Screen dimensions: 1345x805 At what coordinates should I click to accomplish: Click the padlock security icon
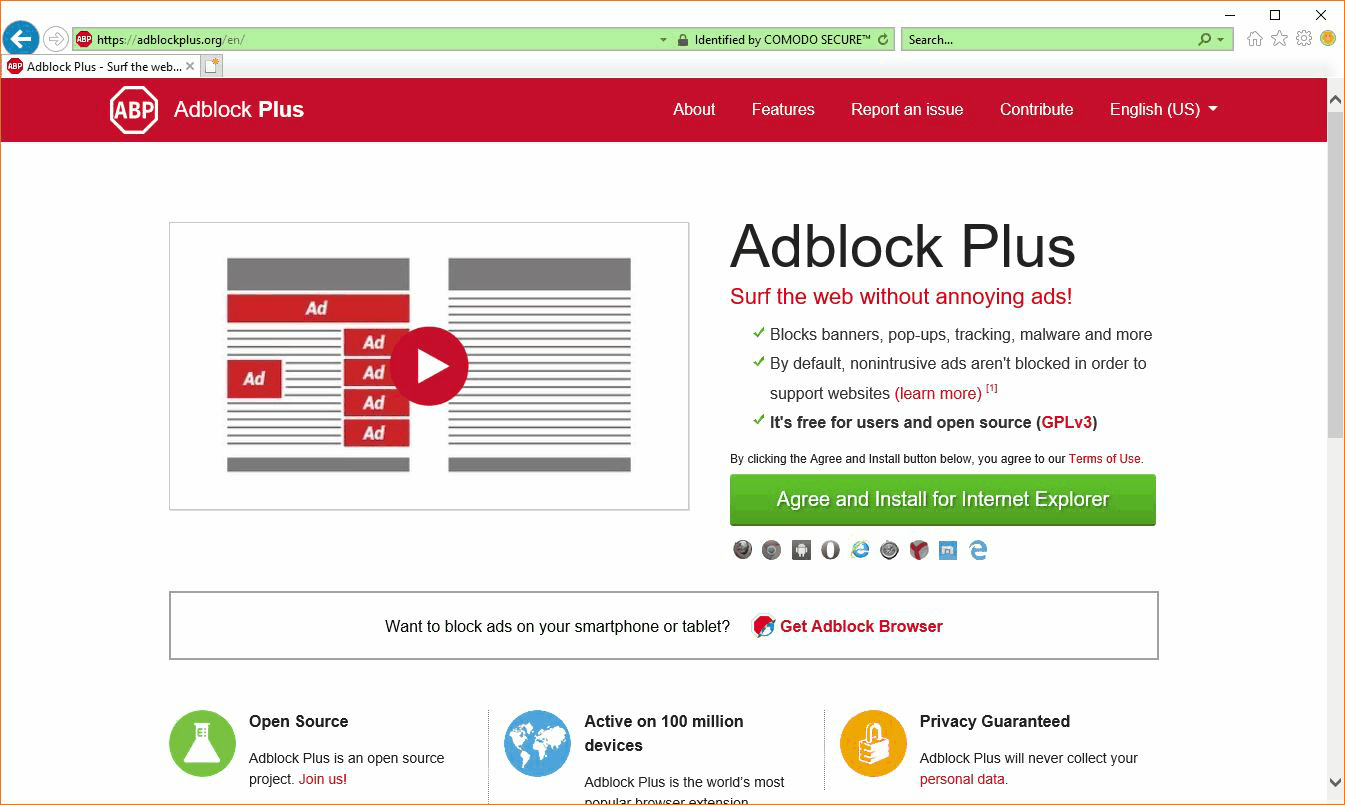[683, 40]
